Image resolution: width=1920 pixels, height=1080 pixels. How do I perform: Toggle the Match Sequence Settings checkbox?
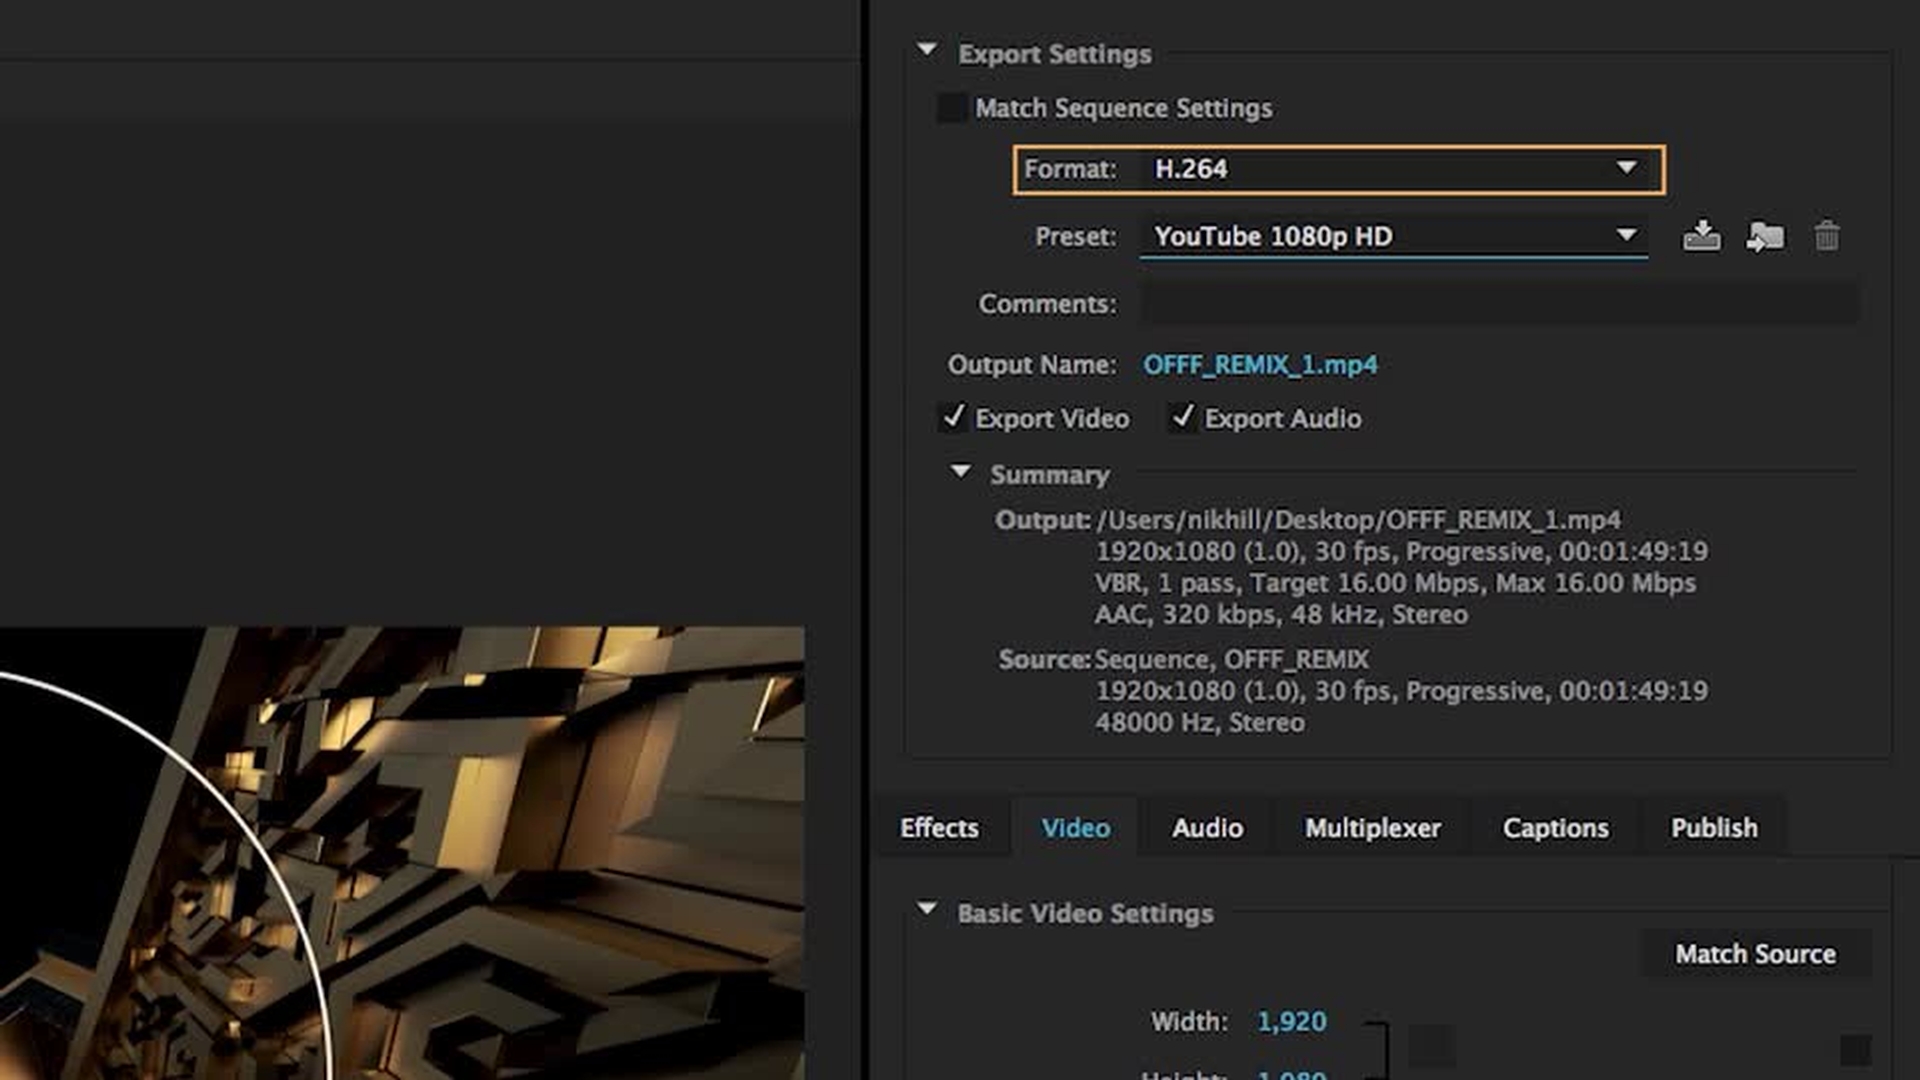[x=952, y=108]
